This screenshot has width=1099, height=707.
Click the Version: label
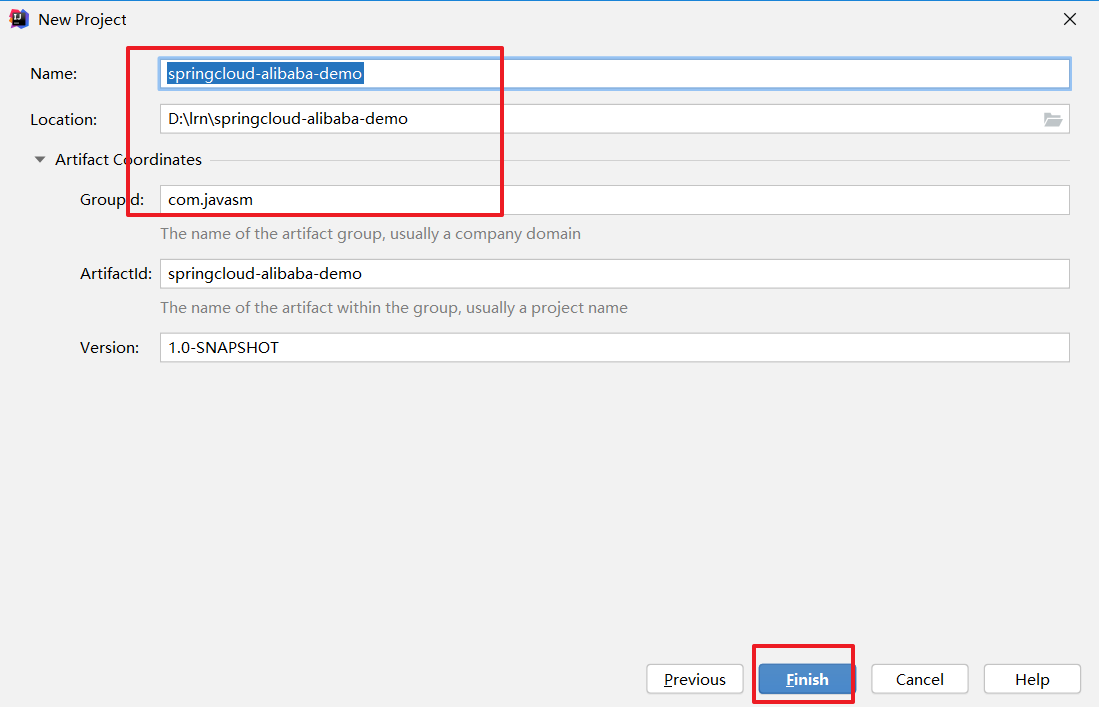click(x=109, y=348)
